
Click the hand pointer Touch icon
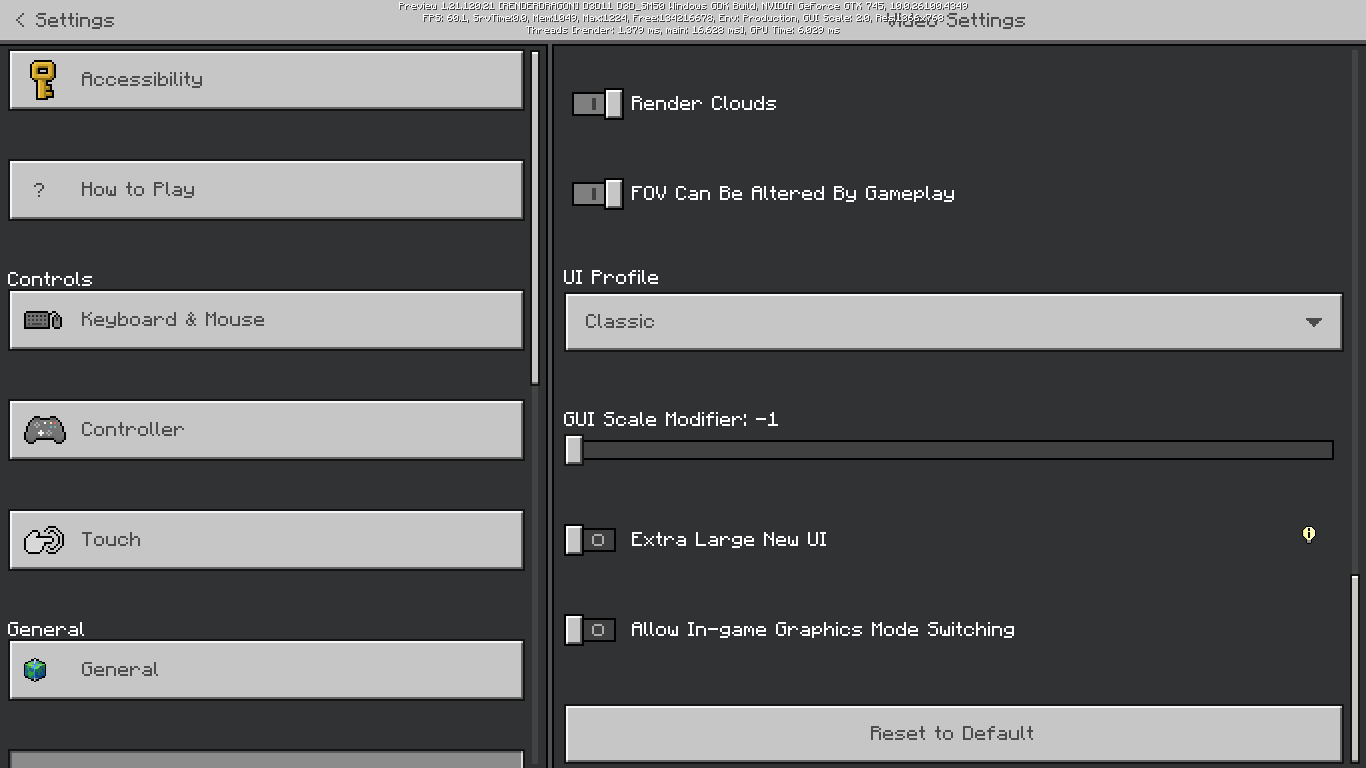coord(44,540)
